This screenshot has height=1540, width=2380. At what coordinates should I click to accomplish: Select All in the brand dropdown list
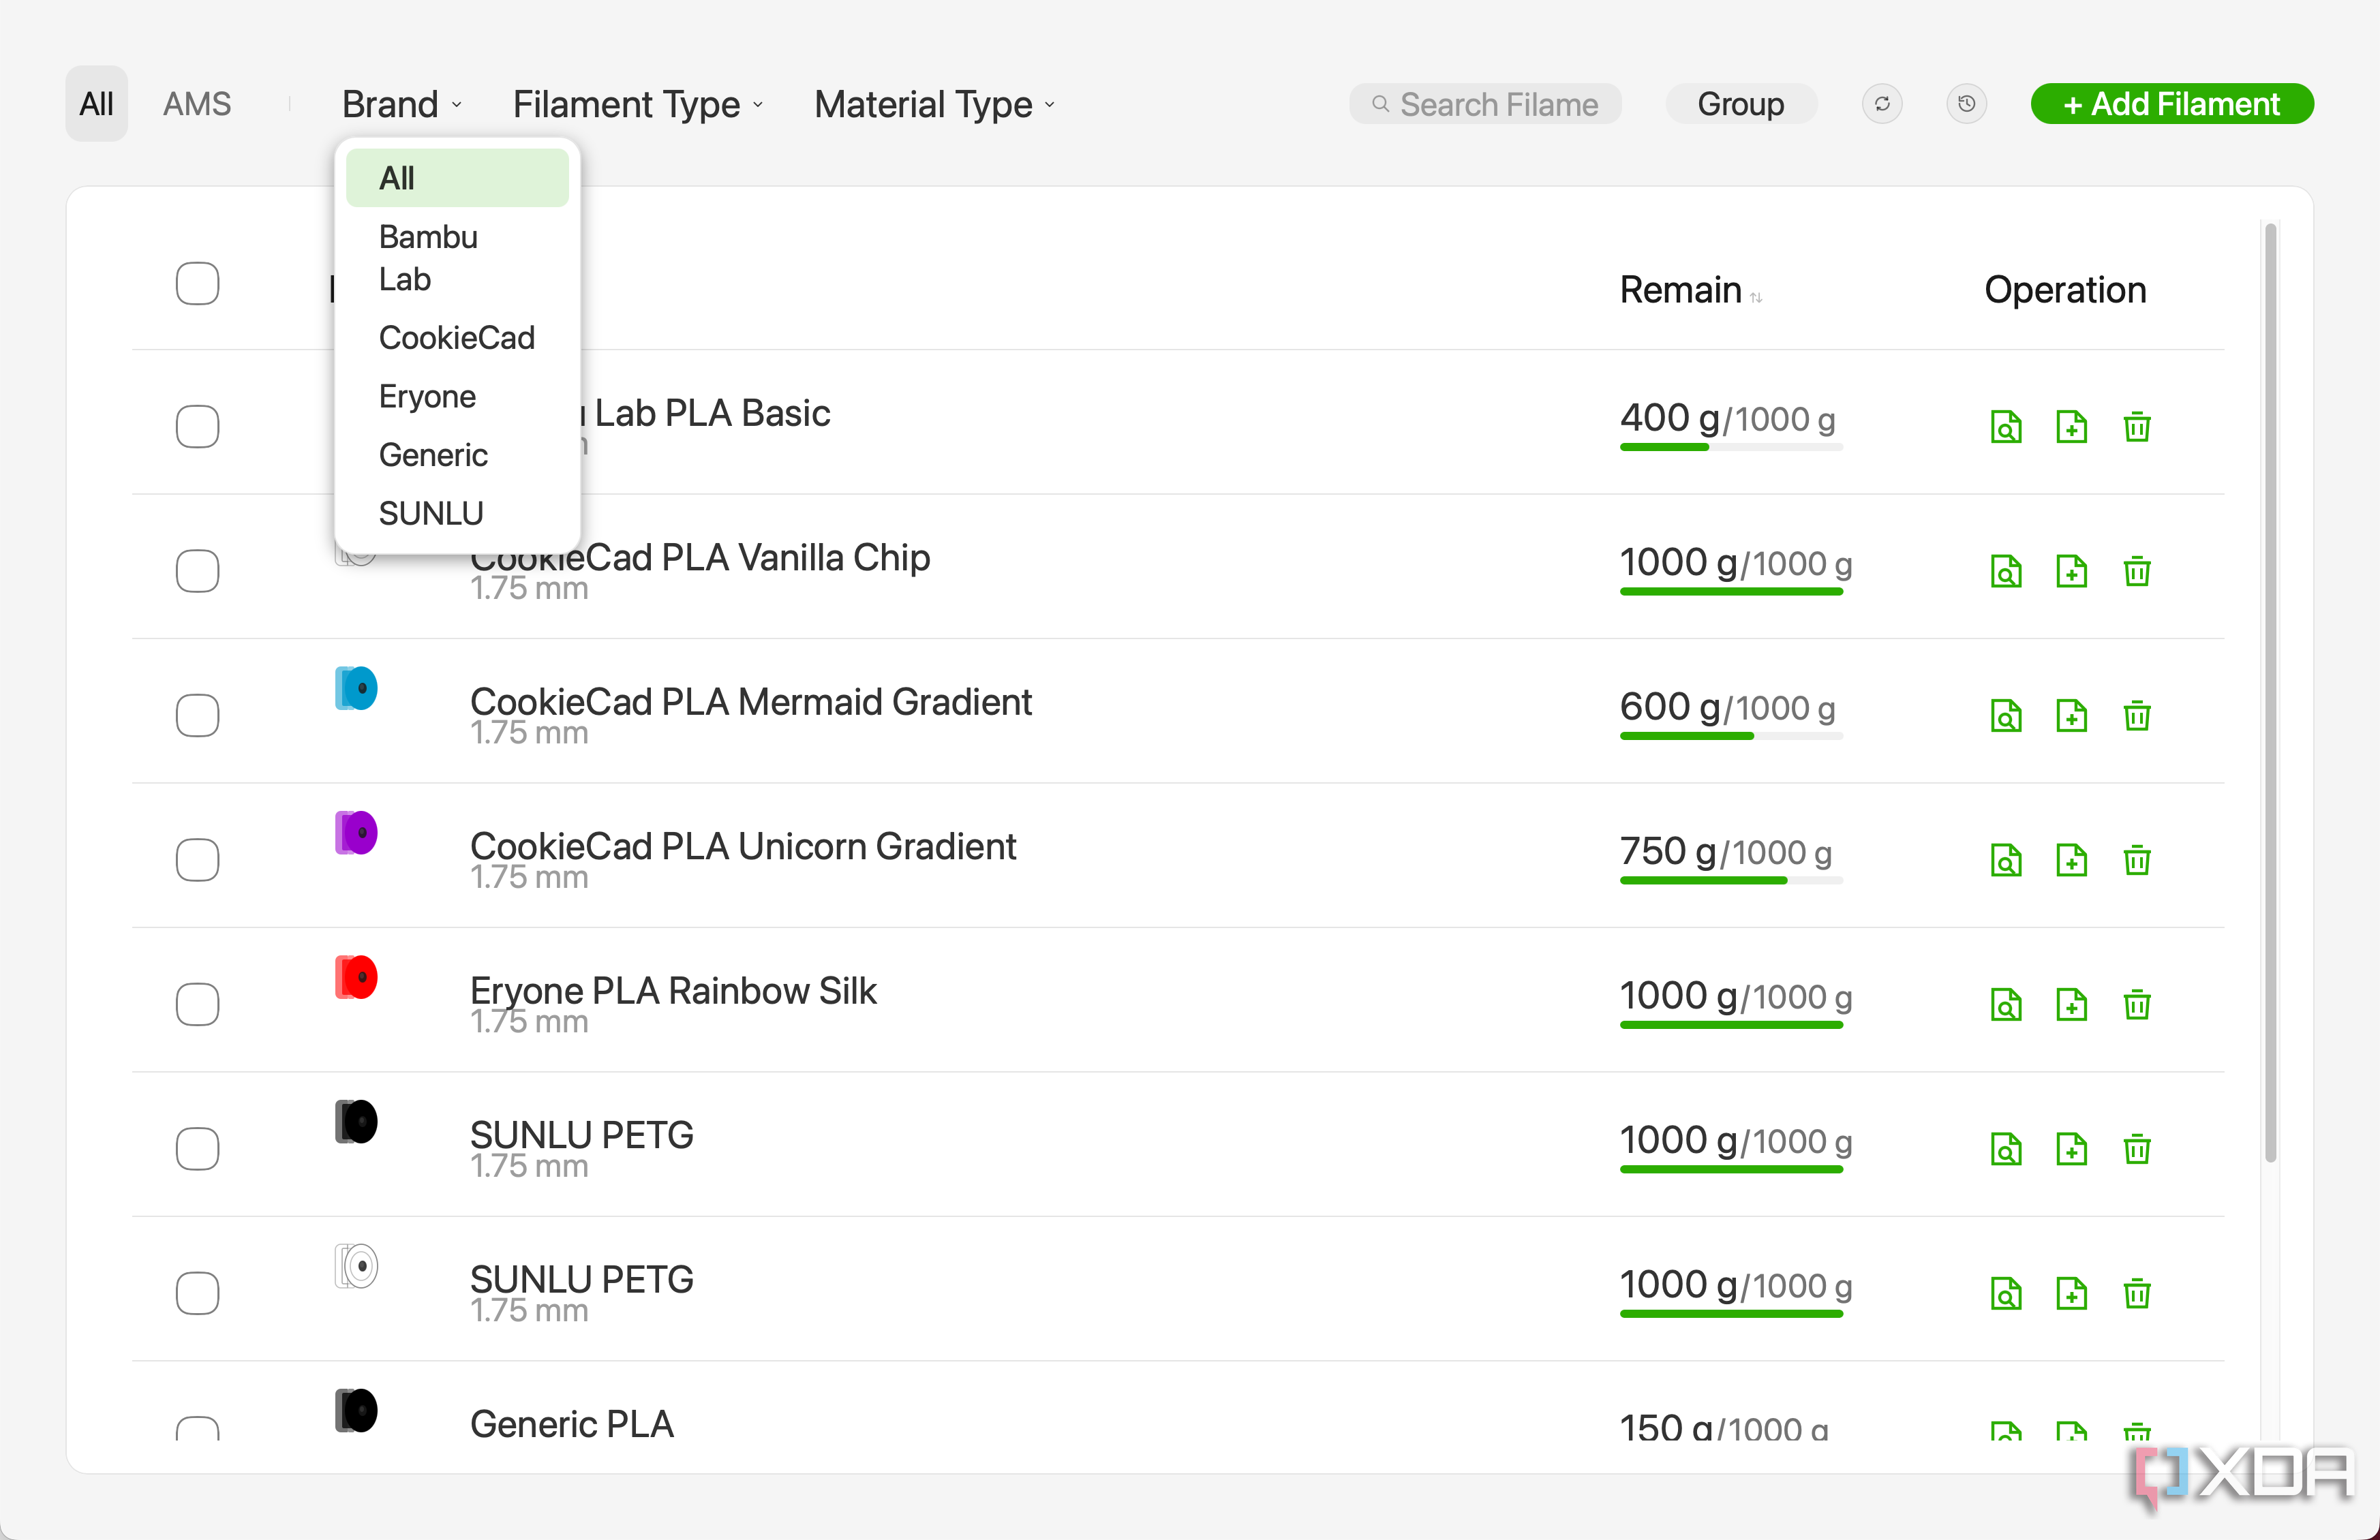pos(457,178)
